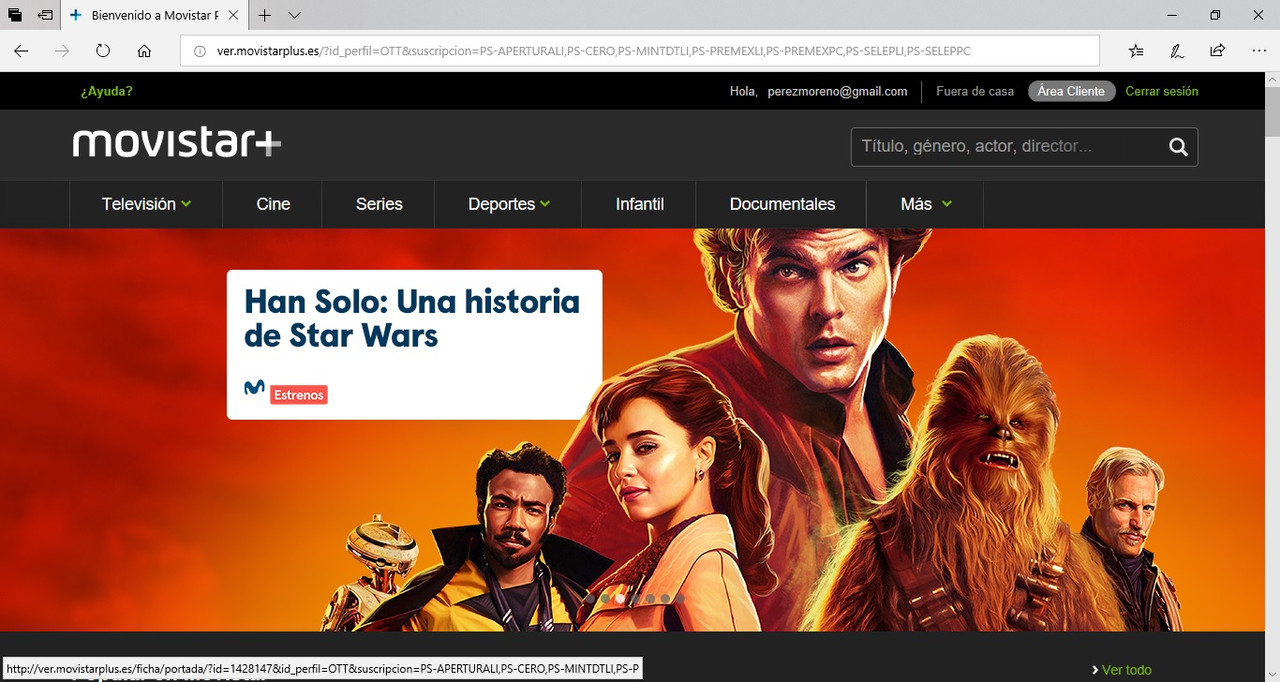Select seventh carousel slide dot
This screenshot has width=1280, height=682.
tap(680, 599)
